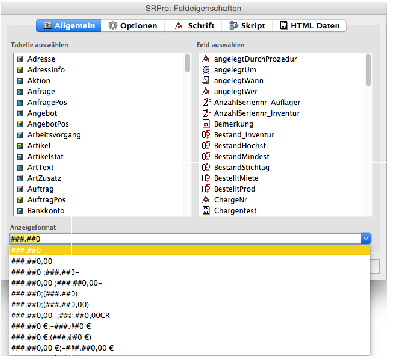The height and width of the screenshot is (362, 399).
Task: Go to the Skript tab
Action: [248, 26]
